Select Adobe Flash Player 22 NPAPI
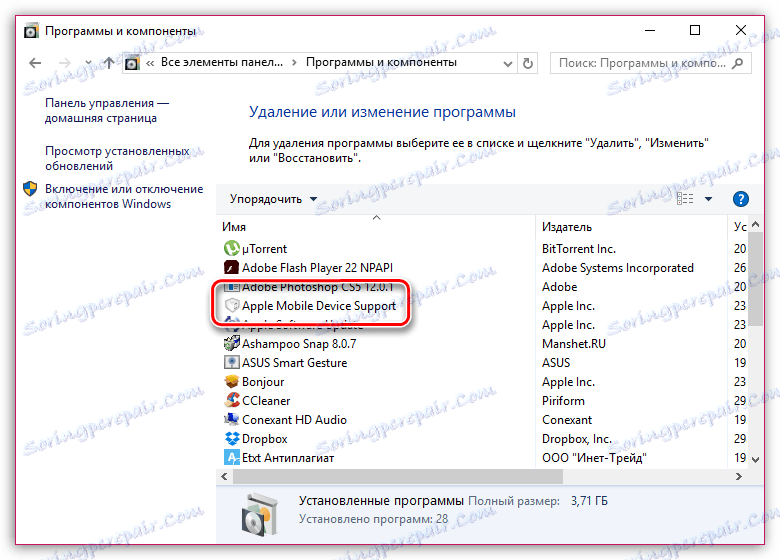 coord(317,268)
